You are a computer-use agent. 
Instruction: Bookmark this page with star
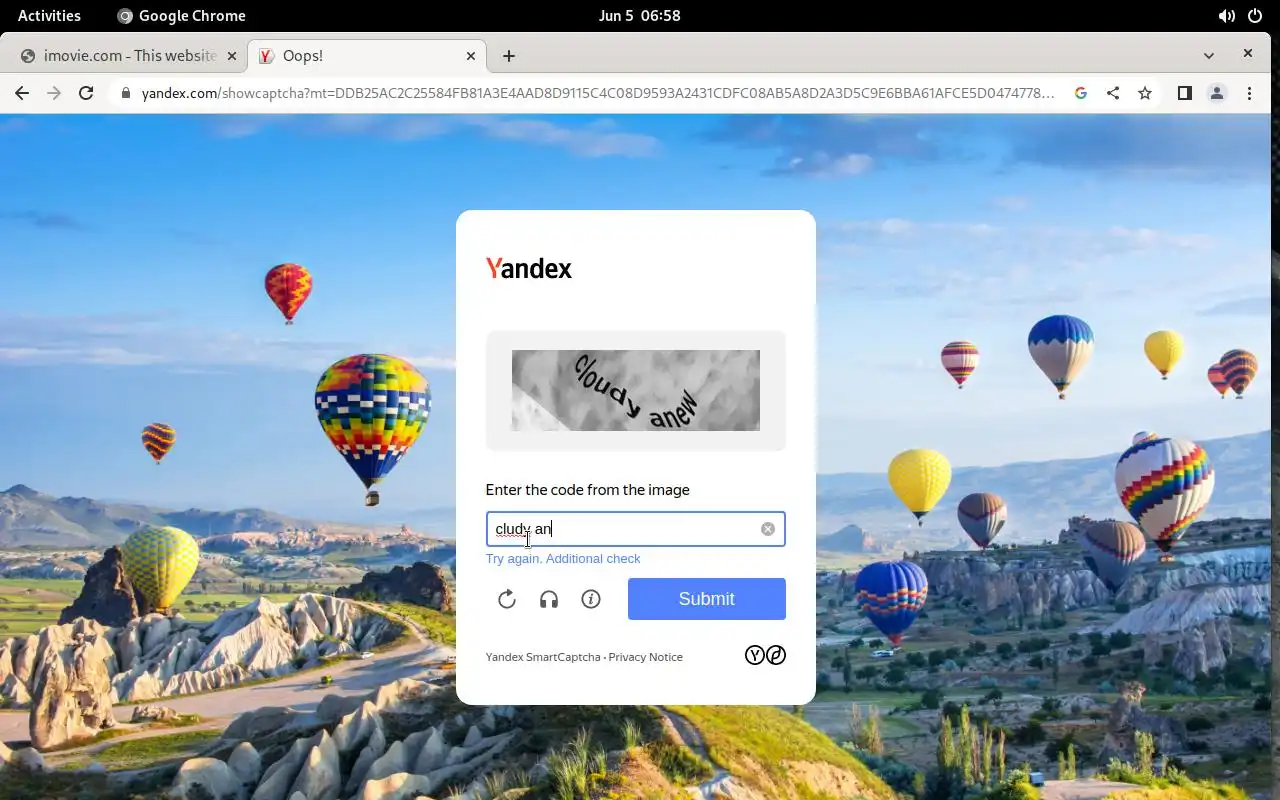(1145, 93)
